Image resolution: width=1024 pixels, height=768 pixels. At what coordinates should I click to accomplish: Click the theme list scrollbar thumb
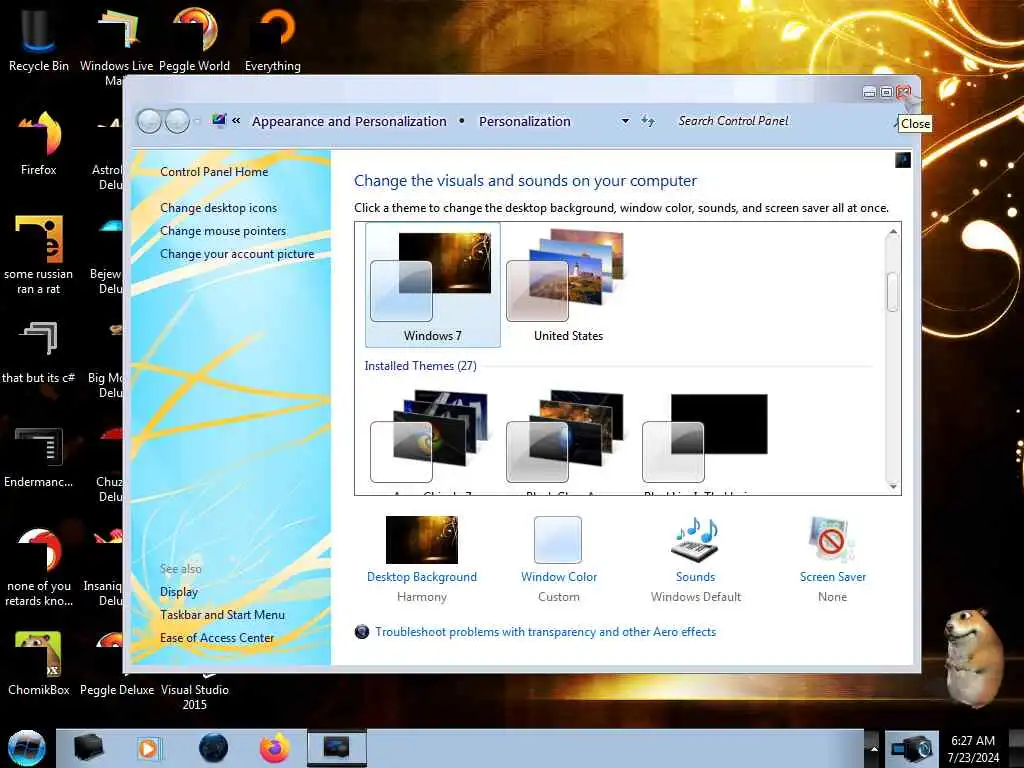892,292
